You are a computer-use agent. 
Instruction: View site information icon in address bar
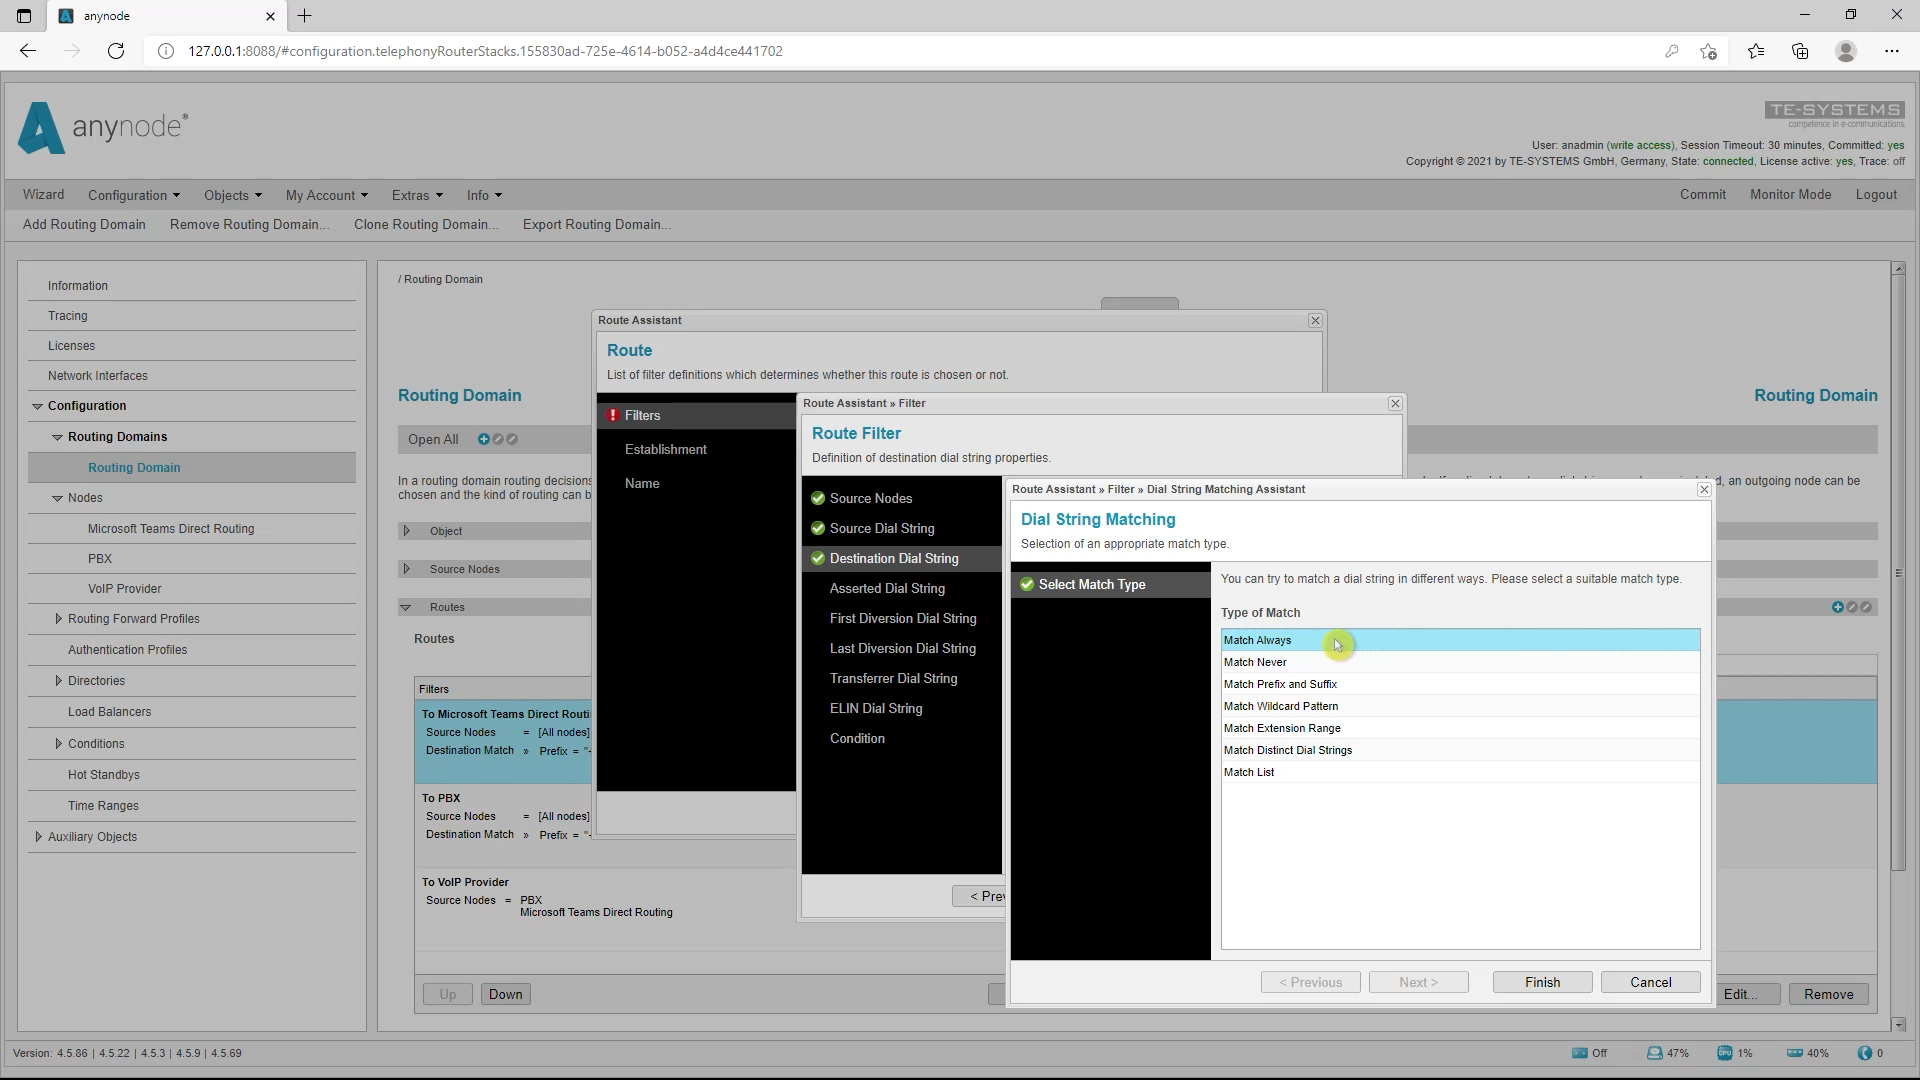pos(166,51)
